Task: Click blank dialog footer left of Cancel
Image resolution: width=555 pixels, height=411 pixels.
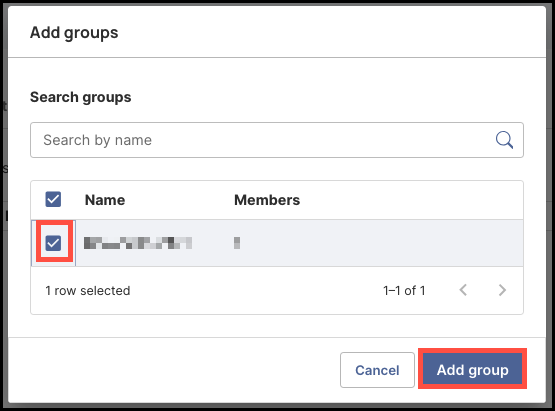Action: pyautogui.click(x=173, y=370)
